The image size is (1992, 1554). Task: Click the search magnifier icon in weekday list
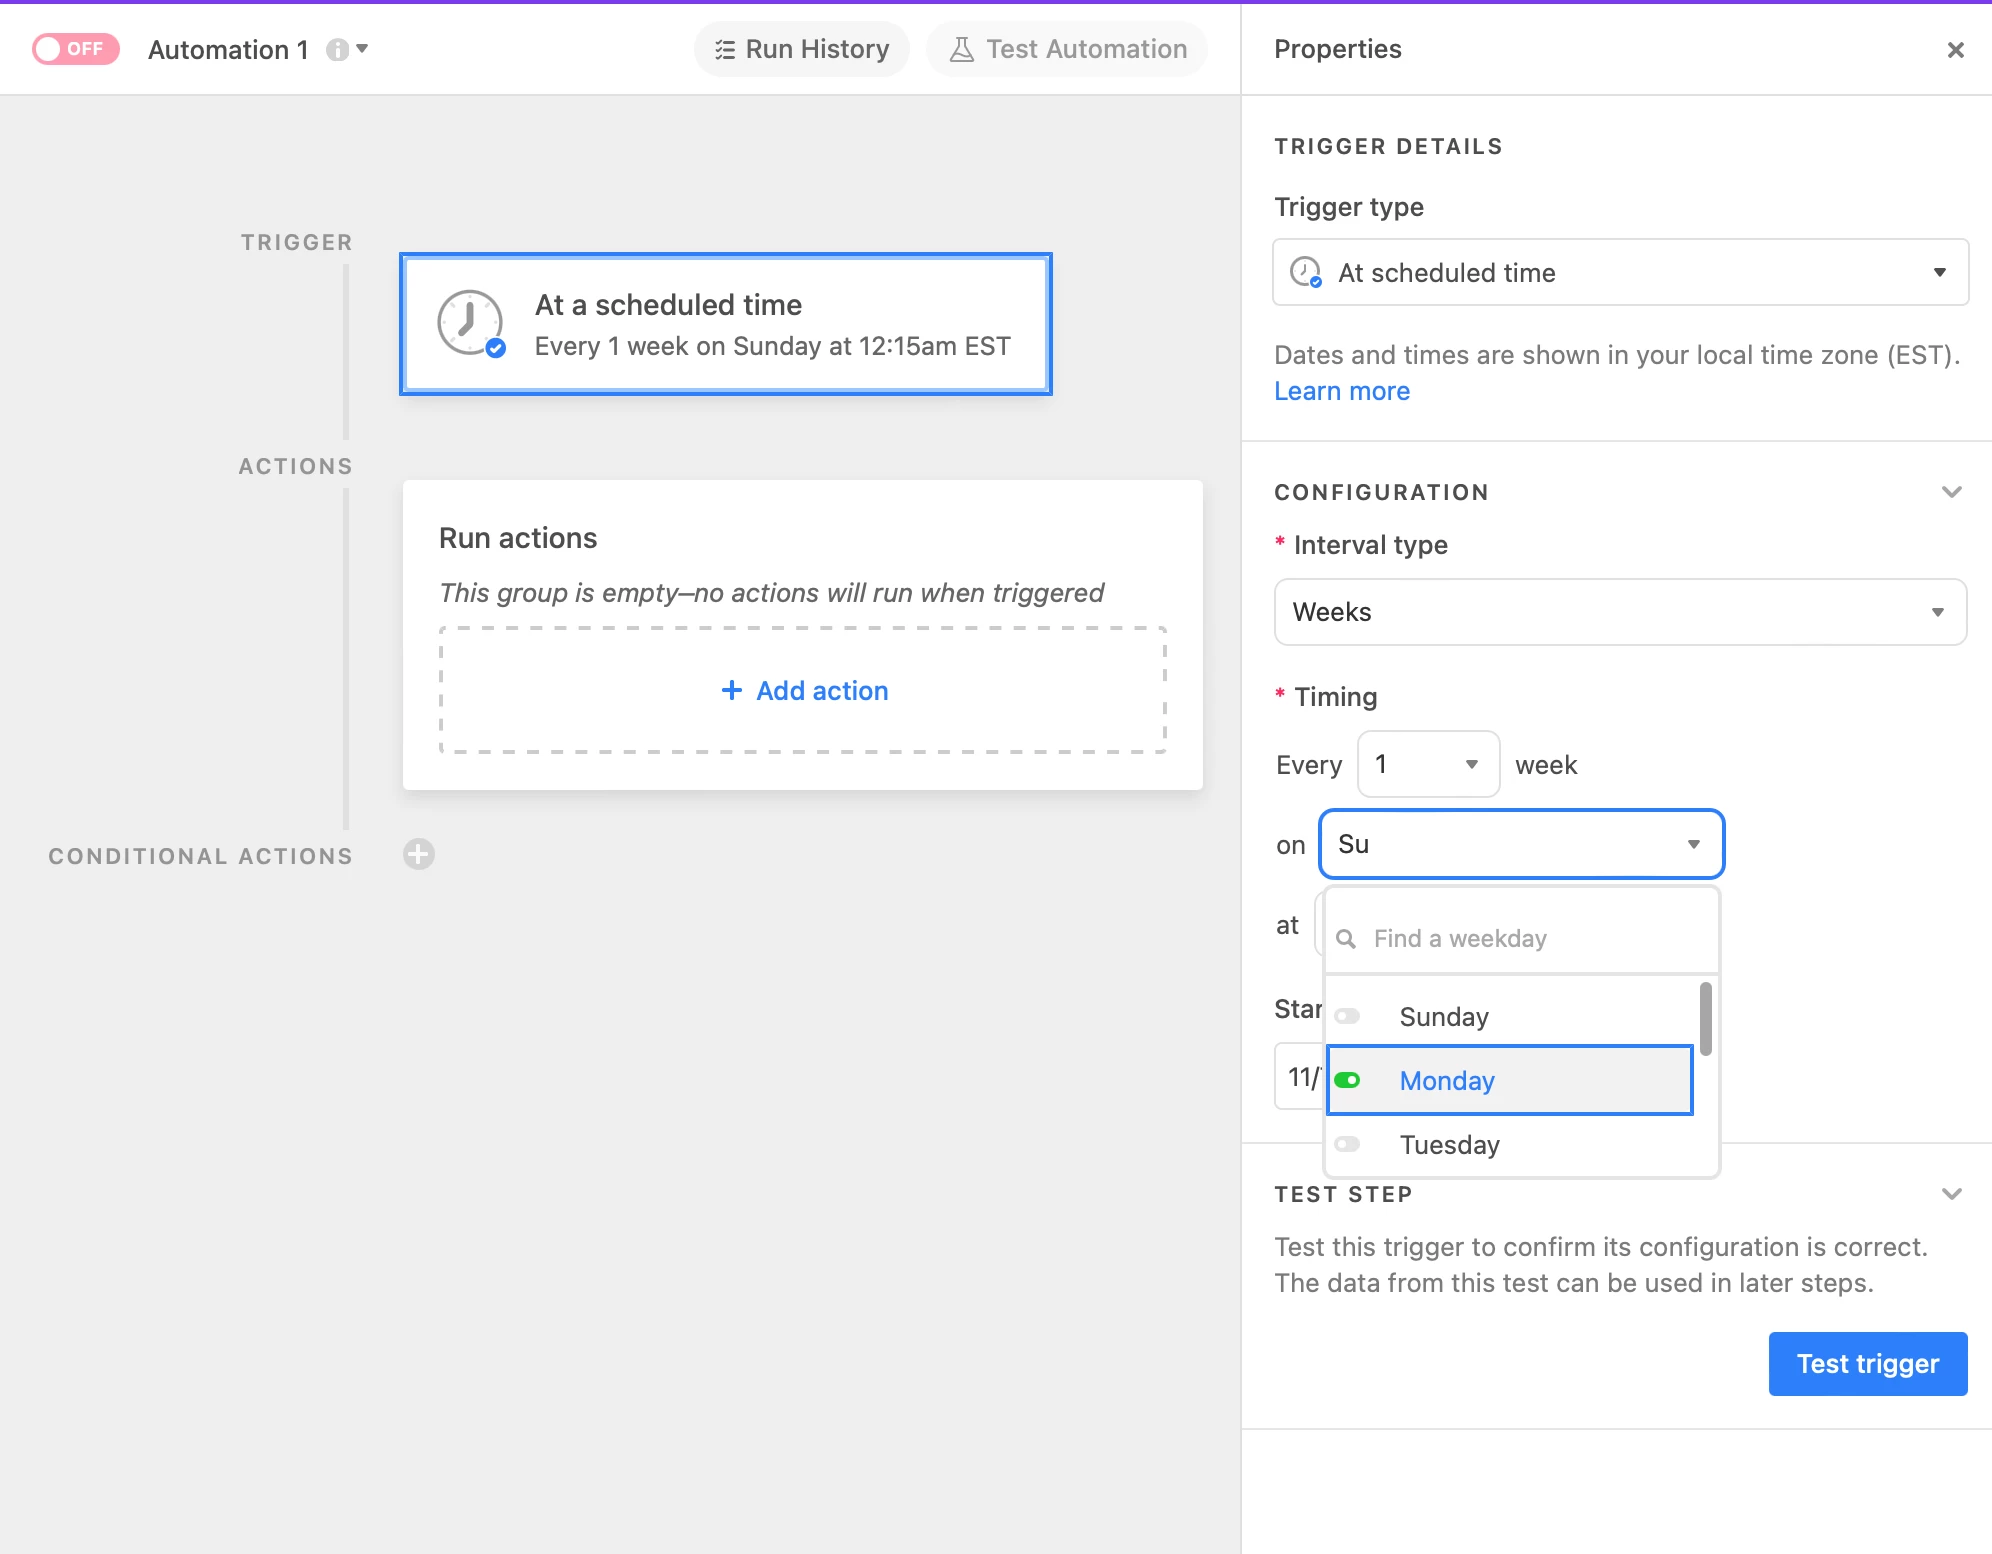tap(1346, 939)
